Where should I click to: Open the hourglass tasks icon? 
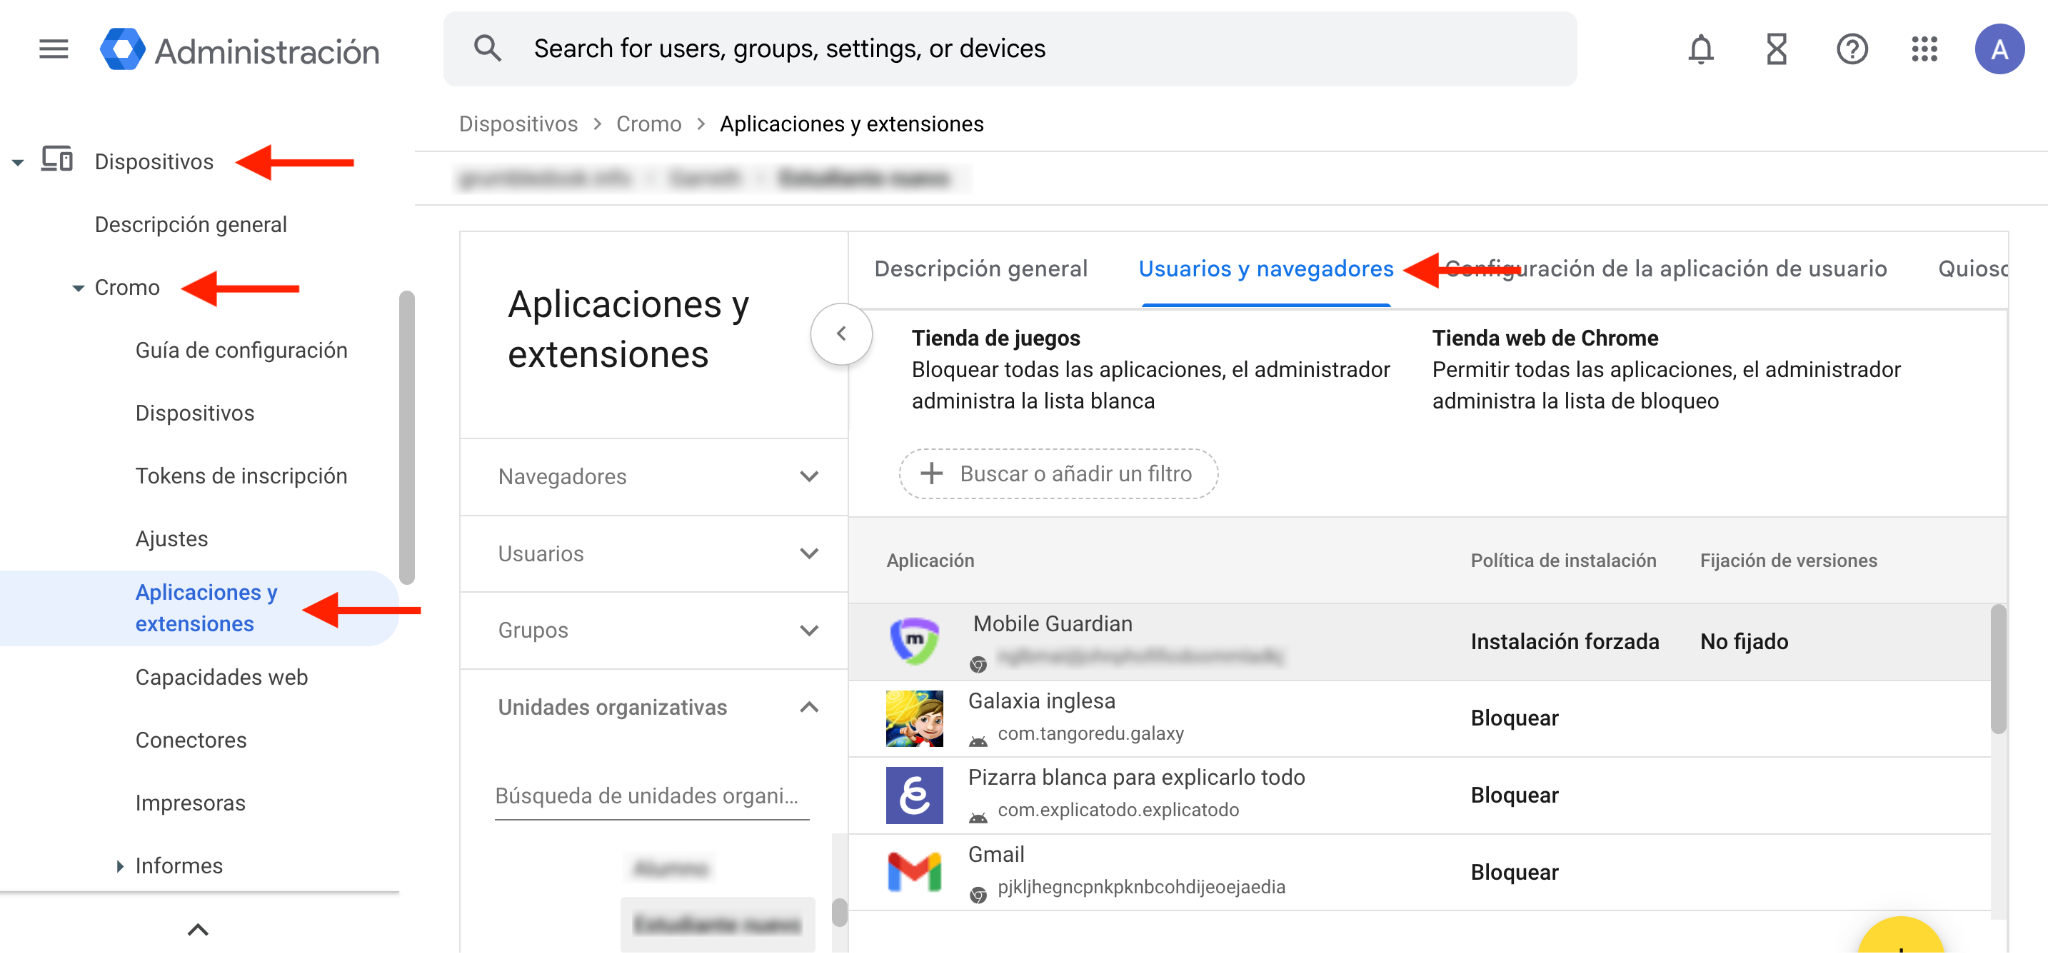tap(1776, 49)
